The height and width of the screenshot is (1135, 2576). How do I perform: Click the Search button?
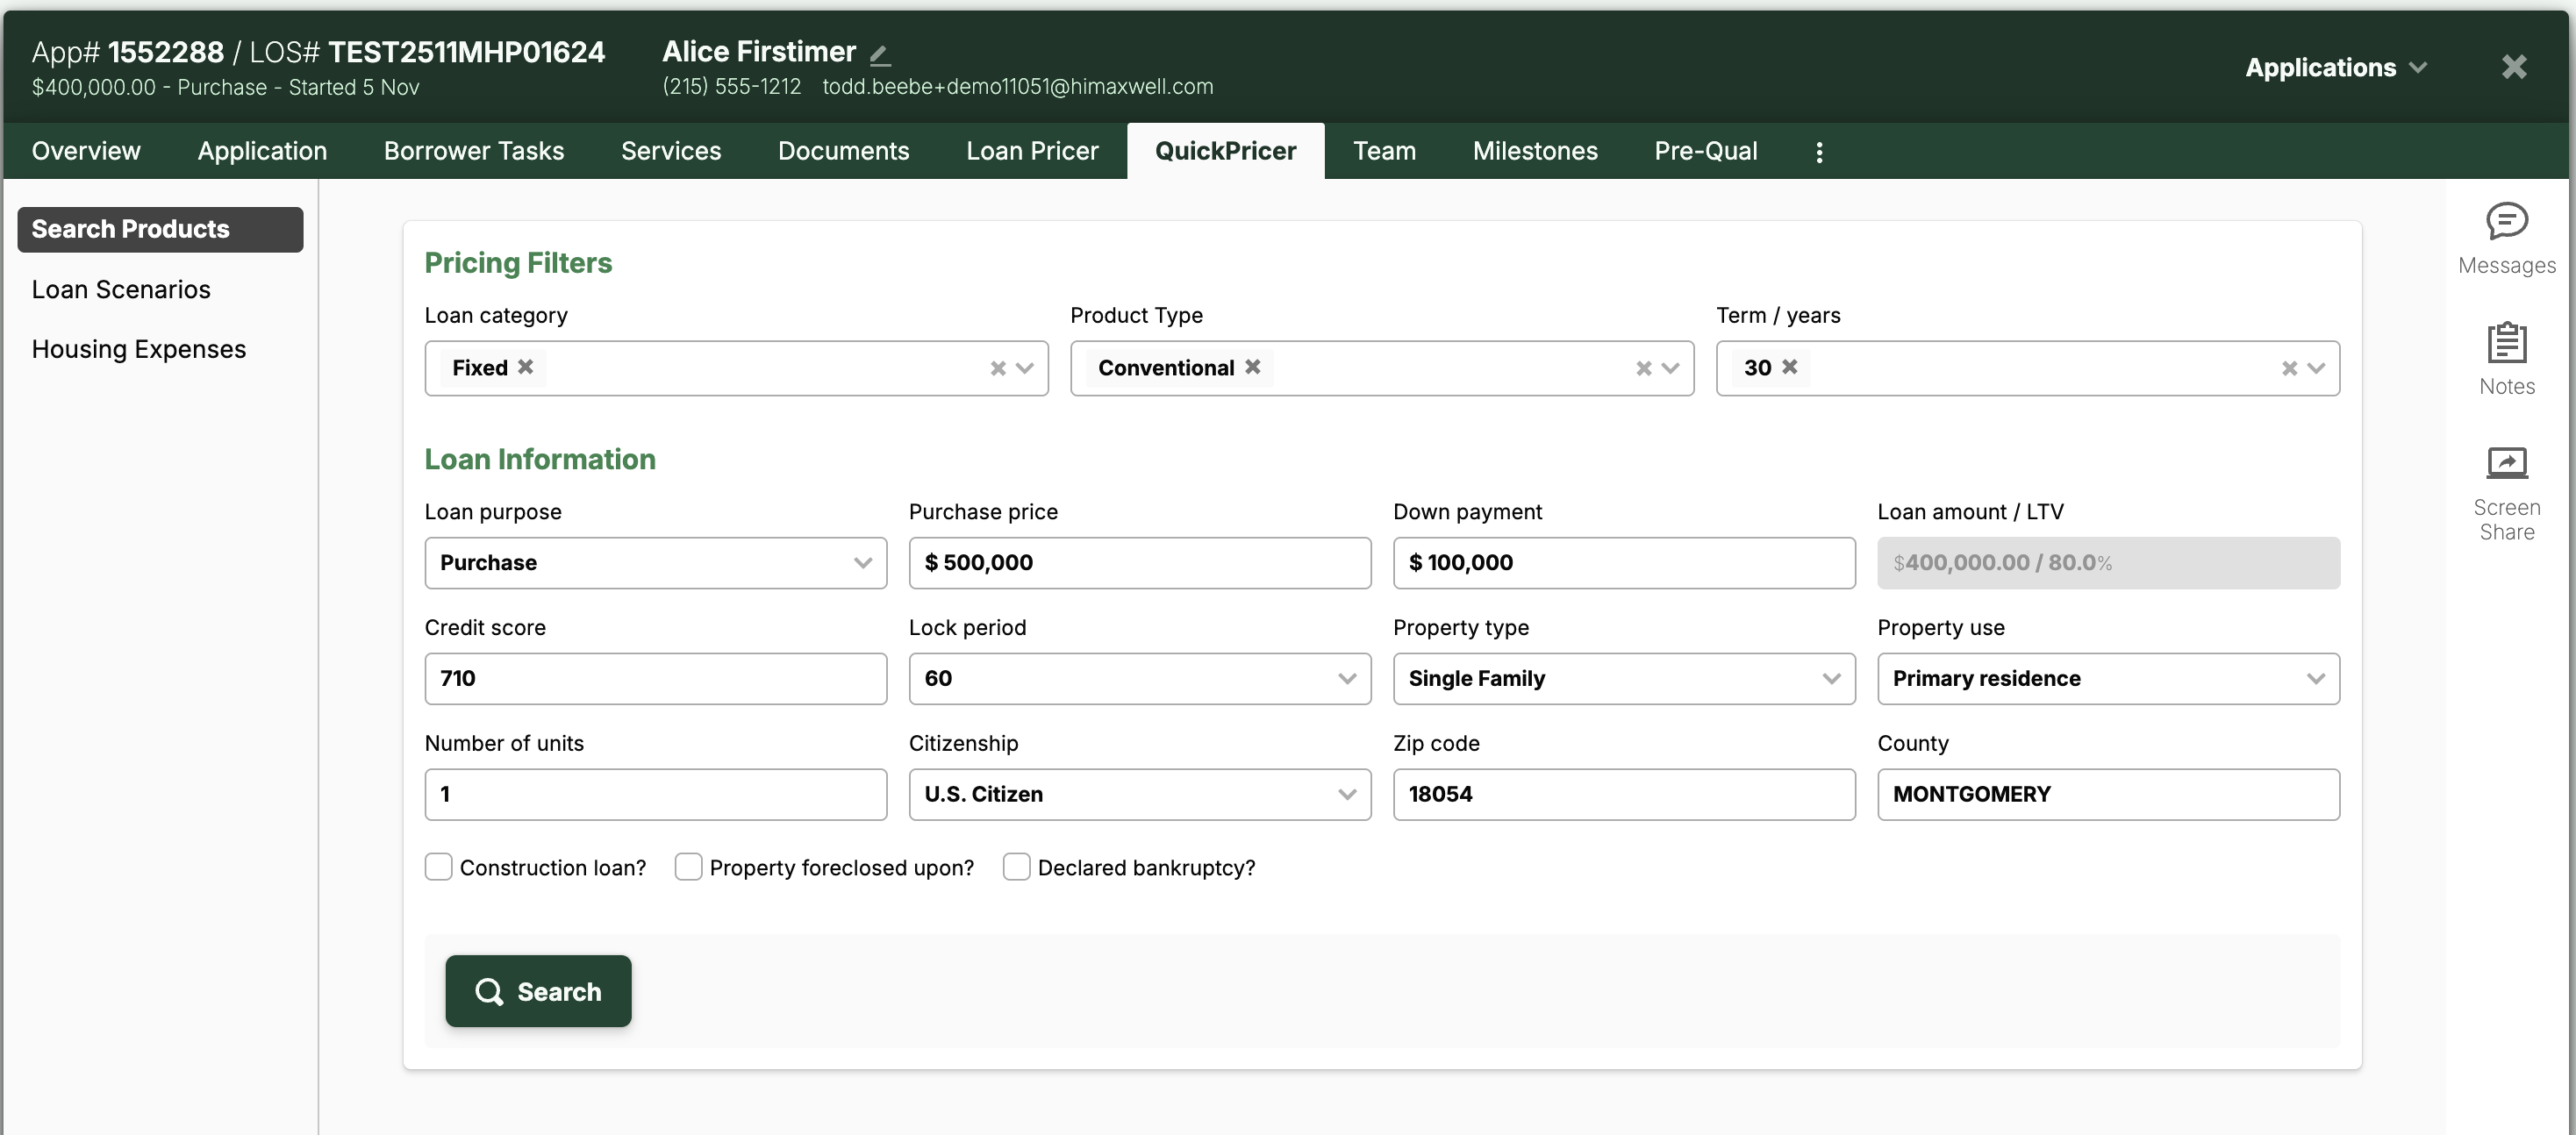click(538, 991)
